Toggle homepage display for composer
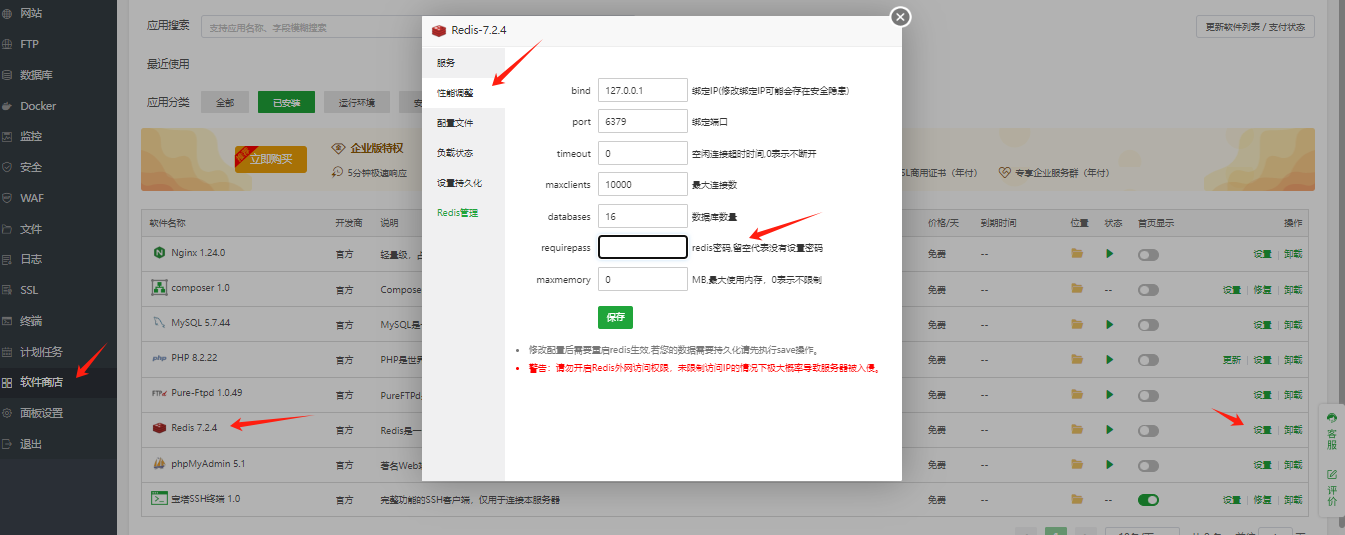1345x535 pixels. 1148,289
